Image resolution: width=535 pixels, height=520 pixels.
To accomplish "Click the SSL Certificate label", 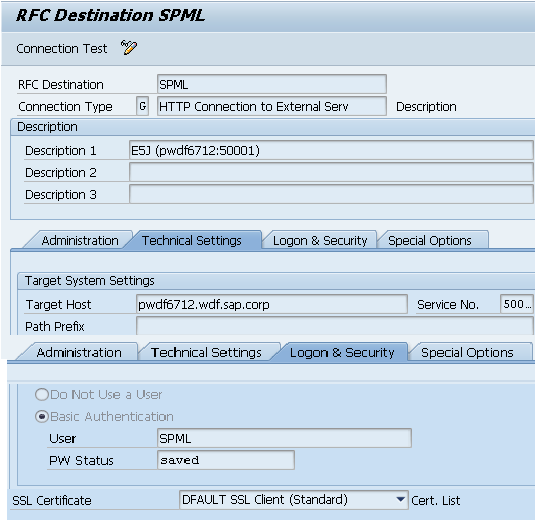I will click(52, 500).
